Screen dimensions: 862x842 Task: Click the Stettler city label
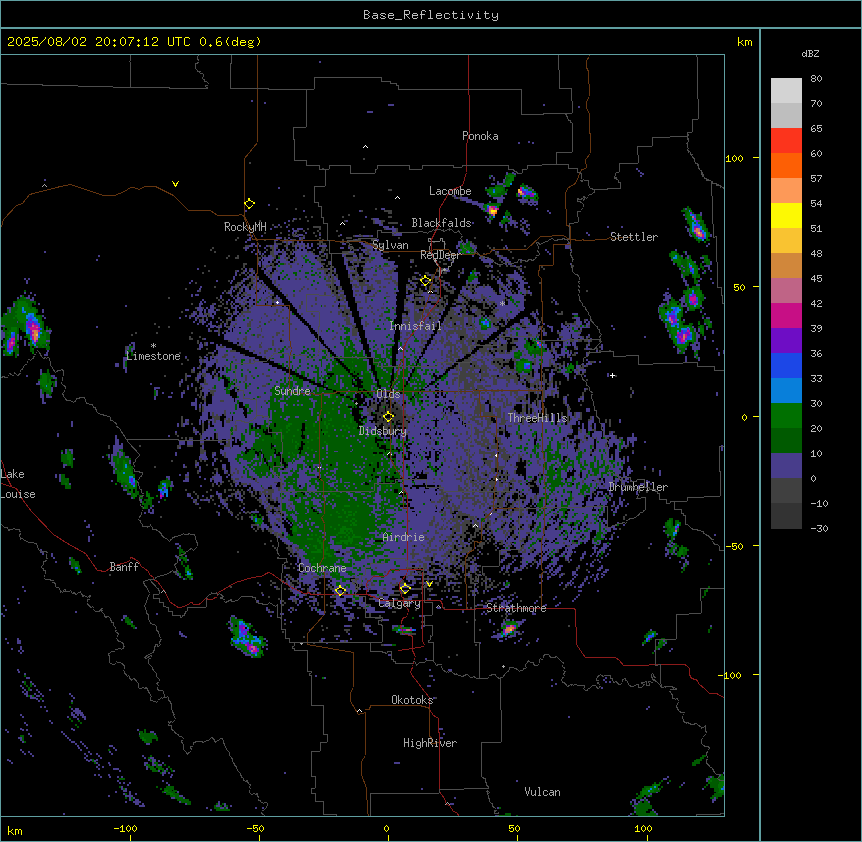634,237
